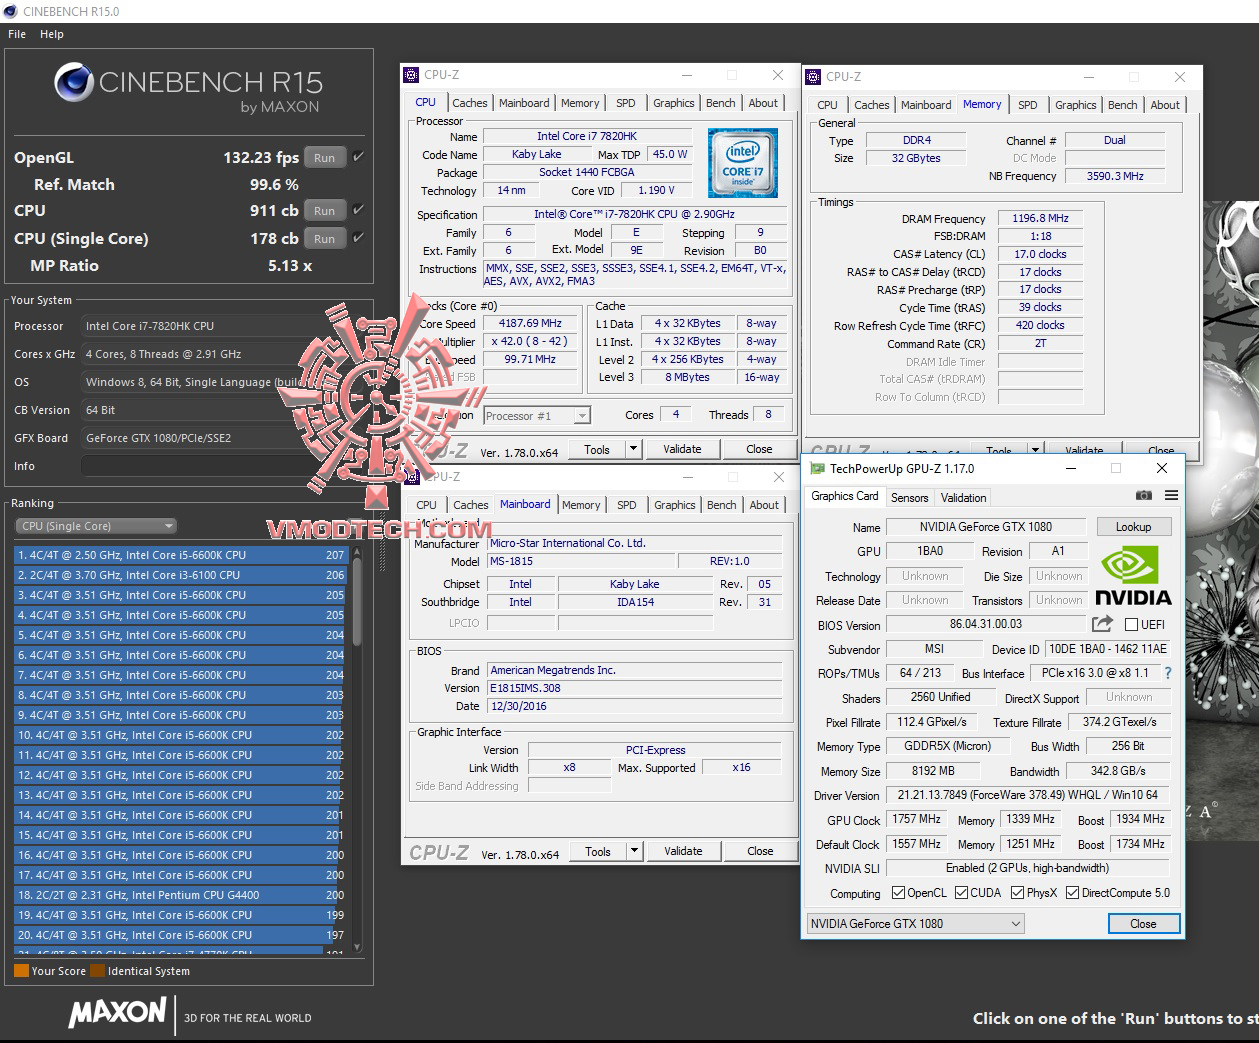Click the NB Frequency 3590.3 MHz value
Viewport: 1259px width, 1043px height.
pos(1115,176)
